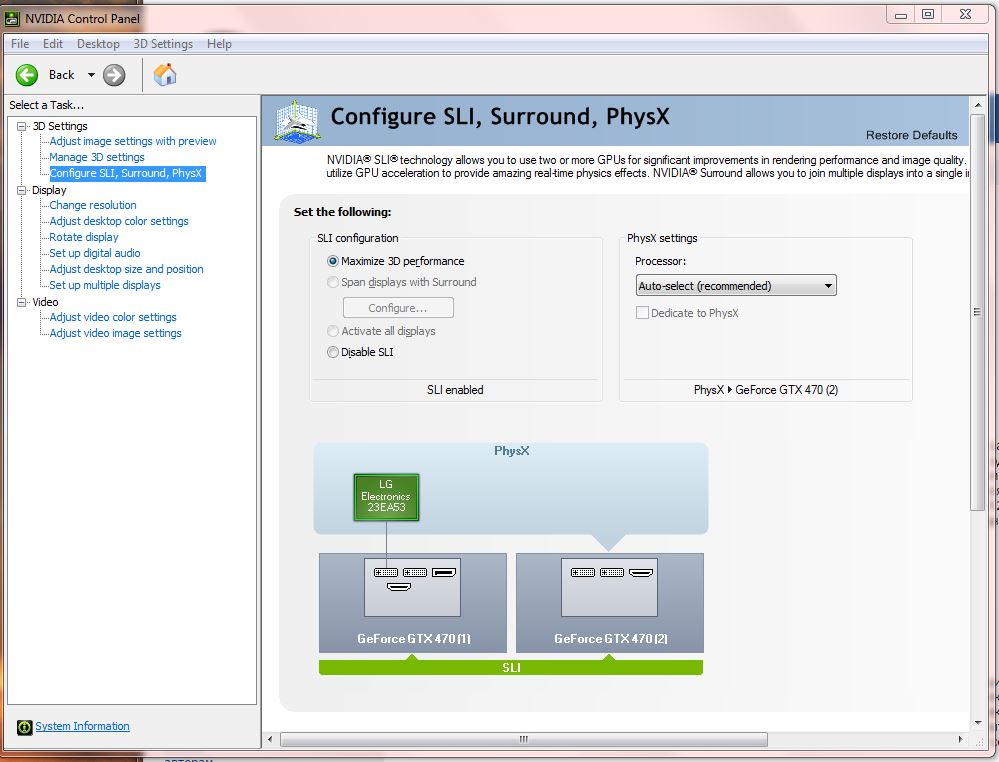Open the Help menu
999x762 pixels.
tap(219, 44)
